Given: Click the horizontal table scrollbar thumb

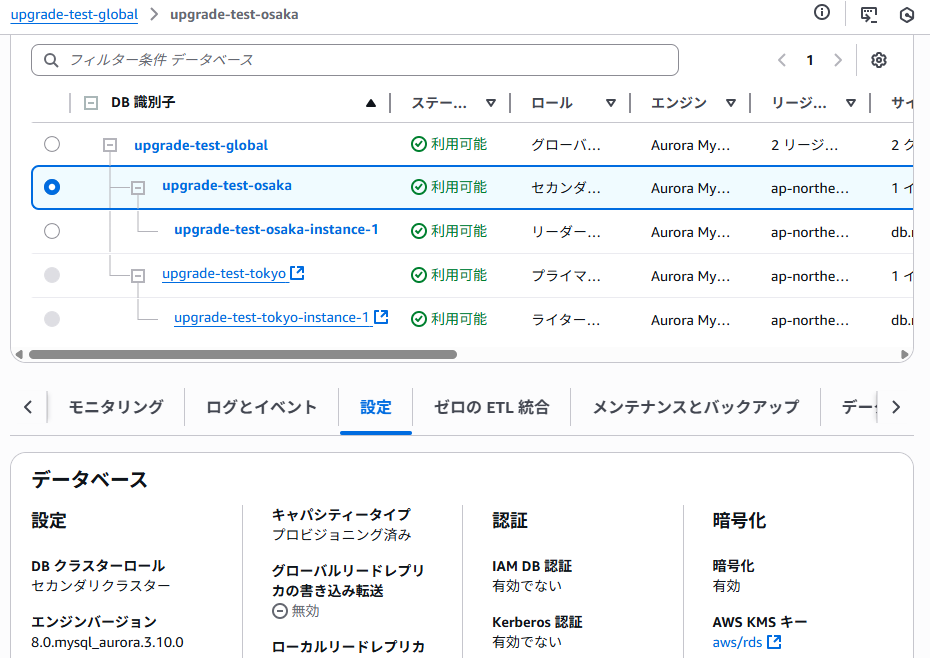Looking at the screenshot, I should pyautogui.click(x=243, y=354).
